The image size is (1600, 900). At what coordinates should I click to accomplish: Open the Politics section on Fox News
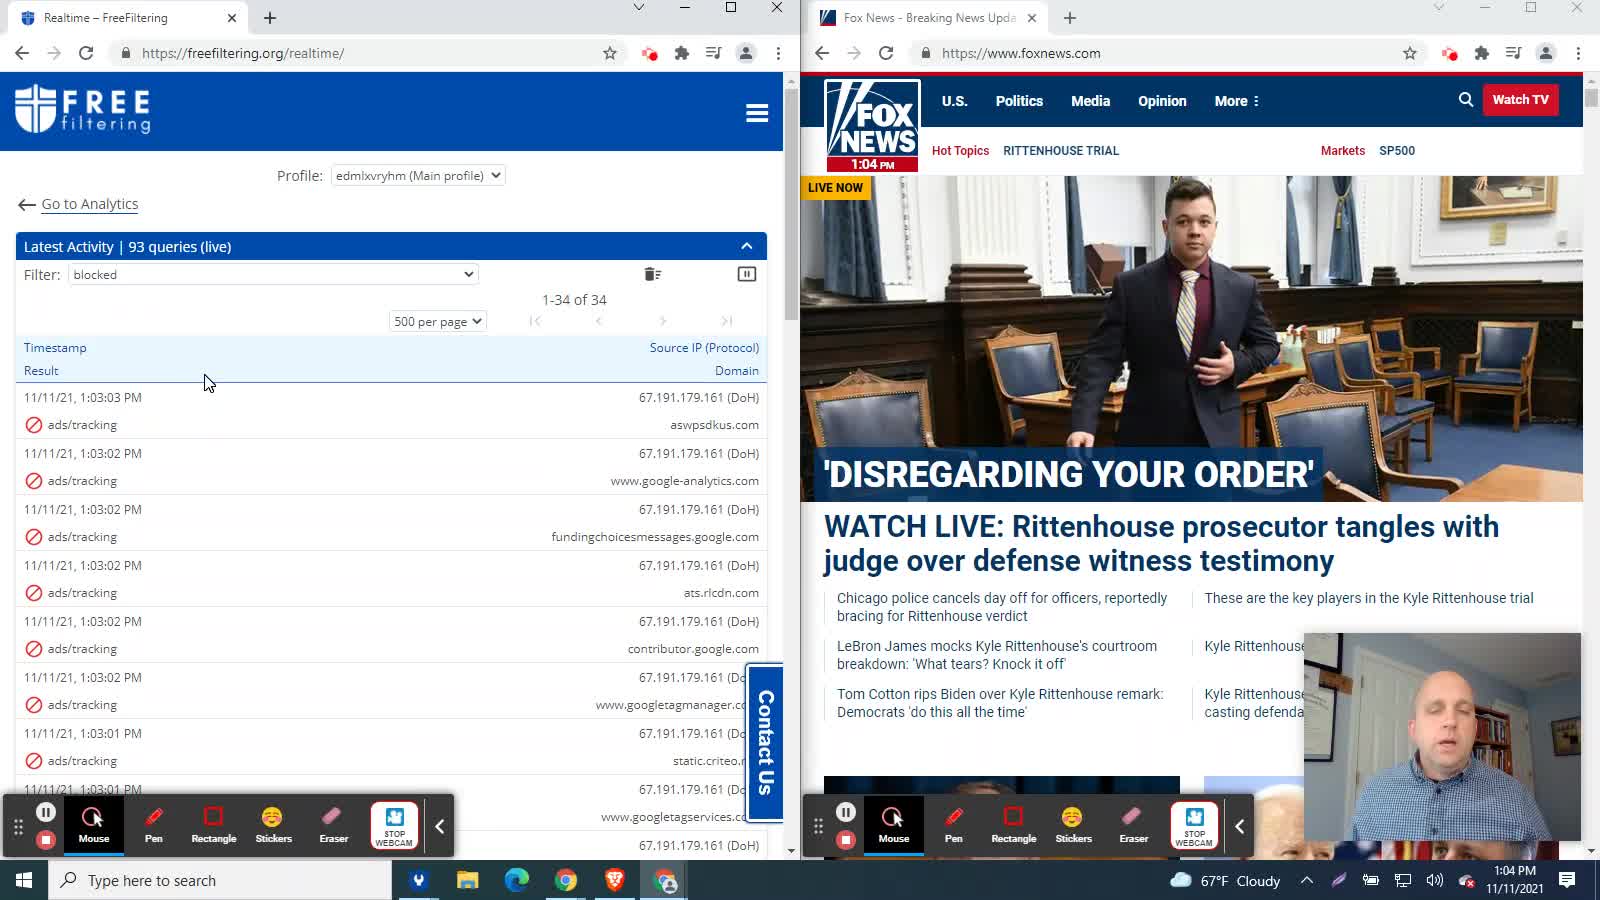1019,101
